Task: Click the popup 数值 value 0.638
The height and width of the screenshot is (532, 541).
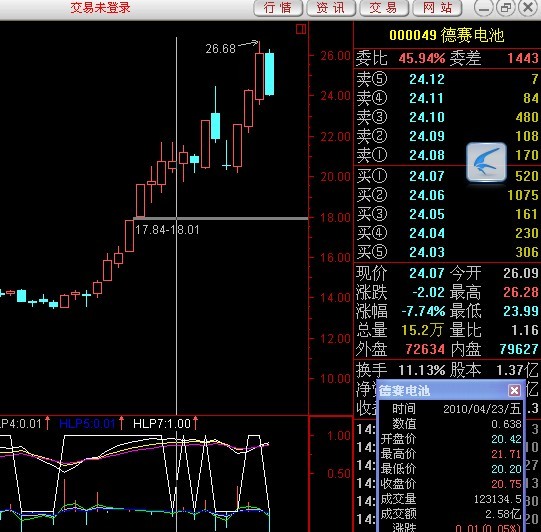Action: pos(506,424)
